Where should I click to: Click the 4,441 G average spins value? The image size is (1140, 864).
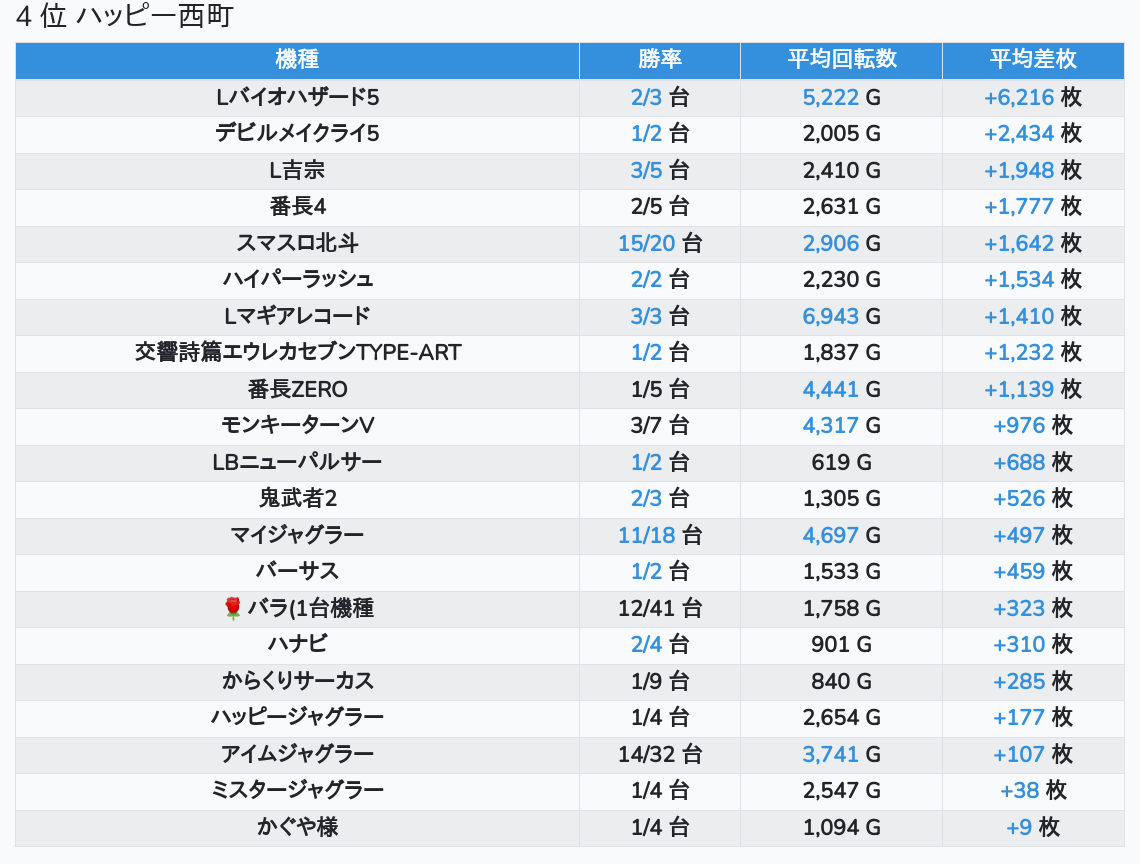click(841, 389)
